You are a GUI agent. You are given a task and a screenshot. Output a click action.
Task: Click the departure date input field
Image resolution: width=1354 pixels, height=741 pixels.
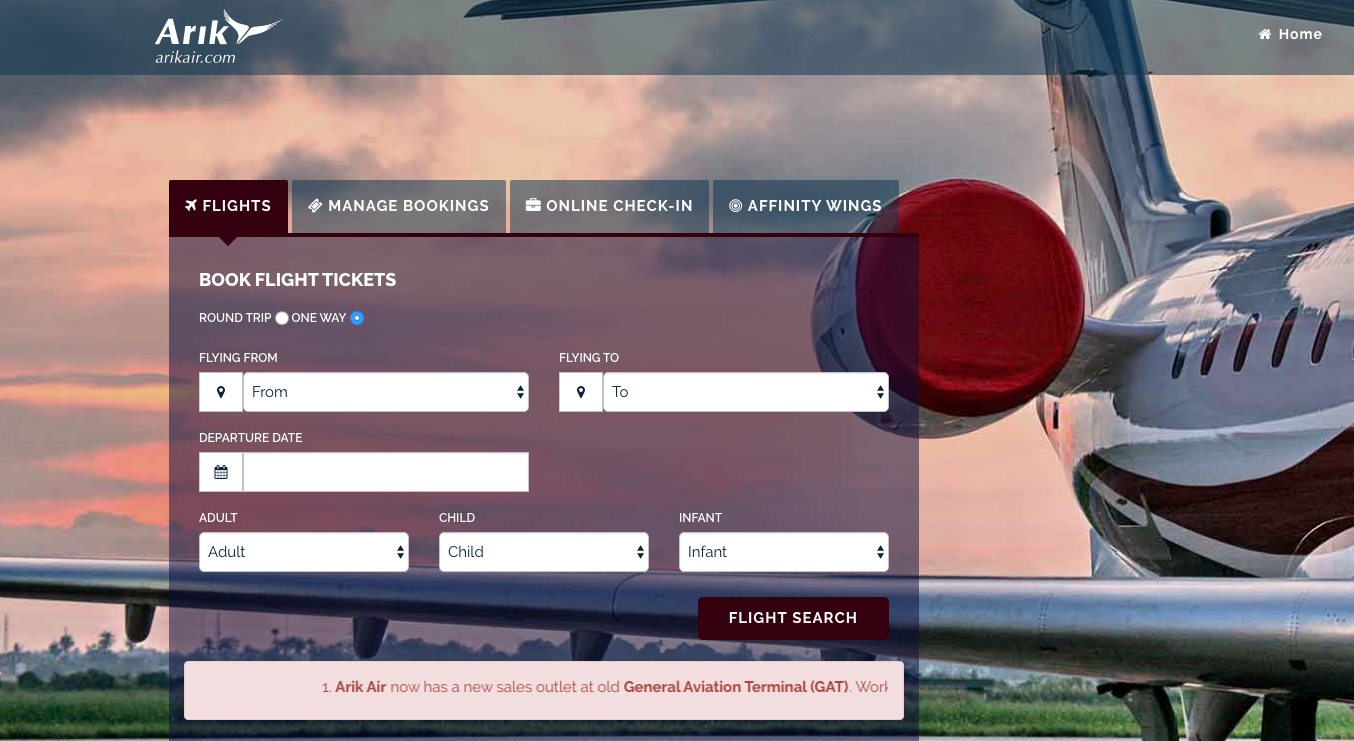(386, 472)
